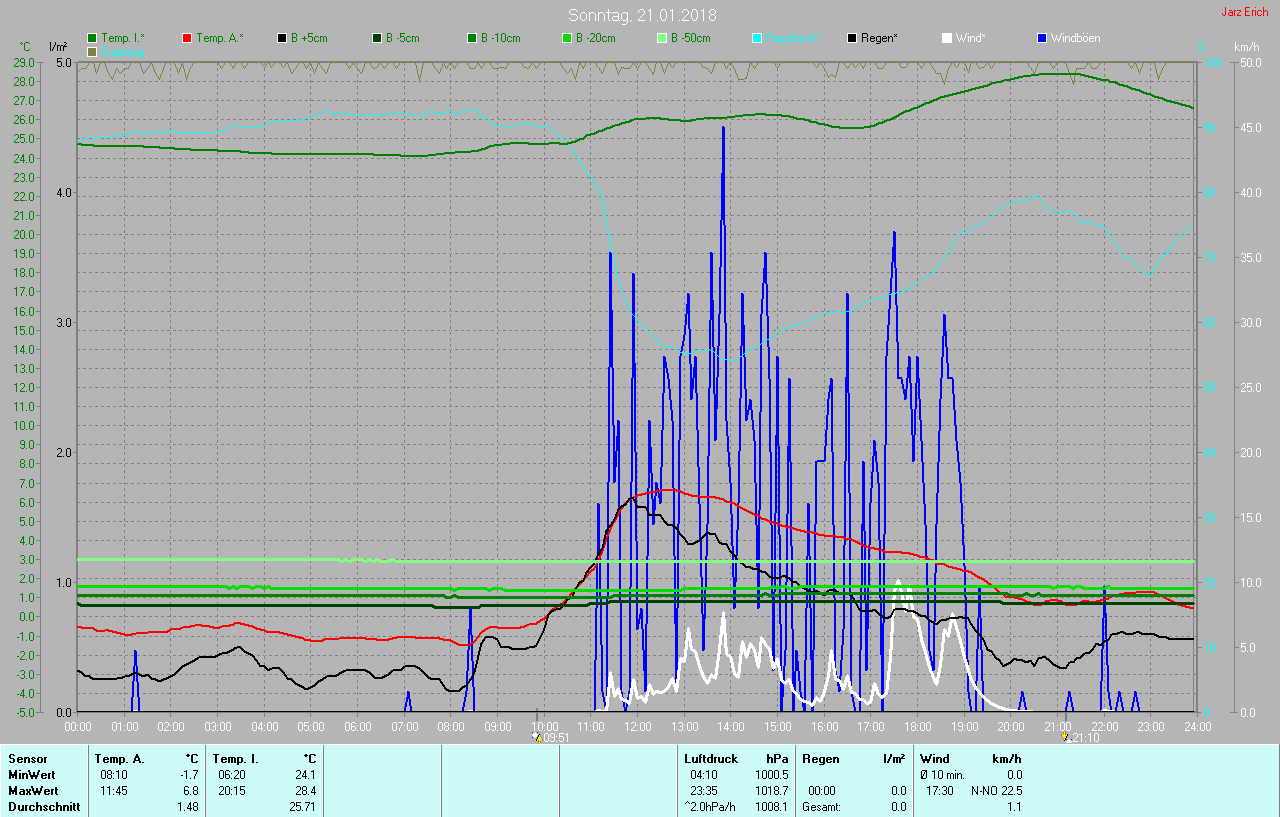Viewport: 1280px width, 817px height.
Task: Click the Jarz Erich text in corner
Action: (1244, 13)
